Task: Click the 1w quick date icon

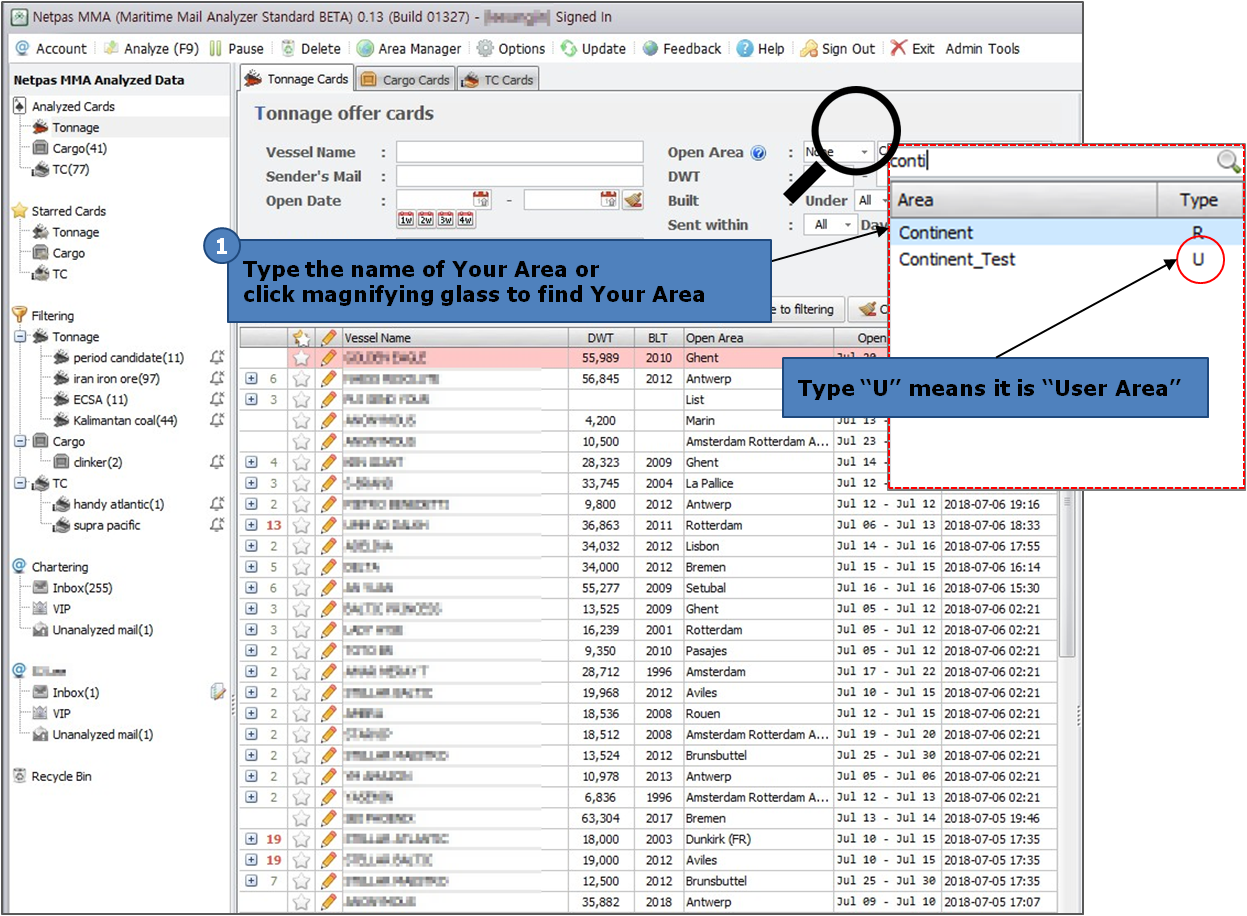Action: 406,220
